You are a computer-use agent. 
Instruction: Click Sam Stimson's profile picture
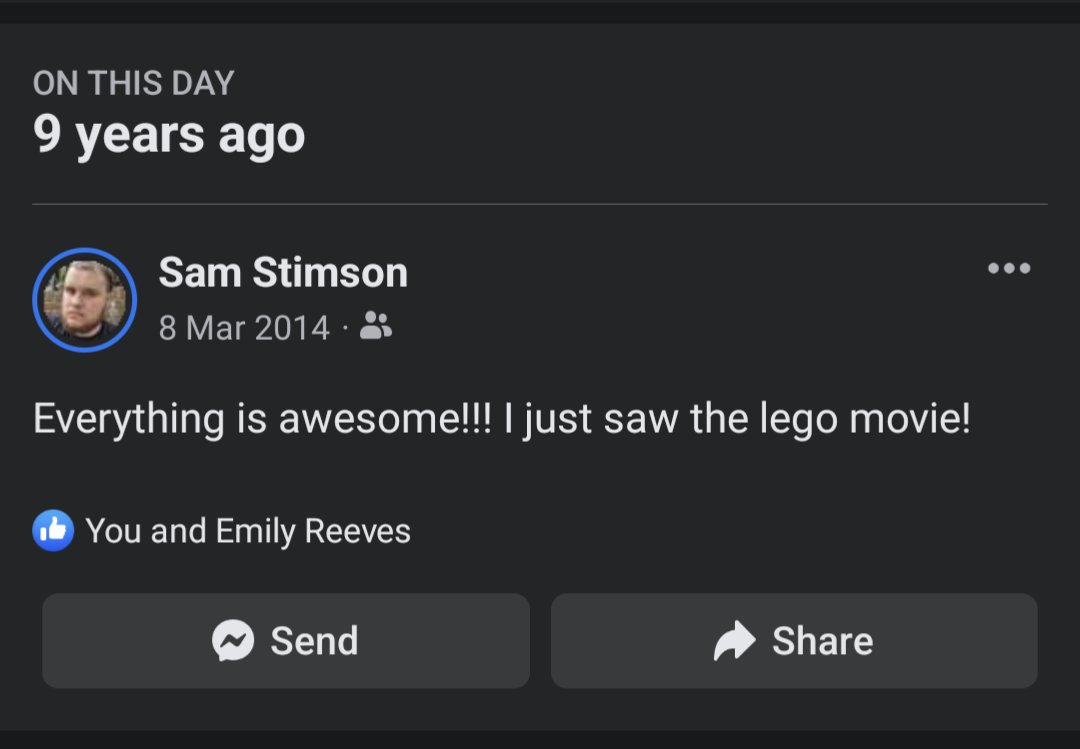[84, 300]
